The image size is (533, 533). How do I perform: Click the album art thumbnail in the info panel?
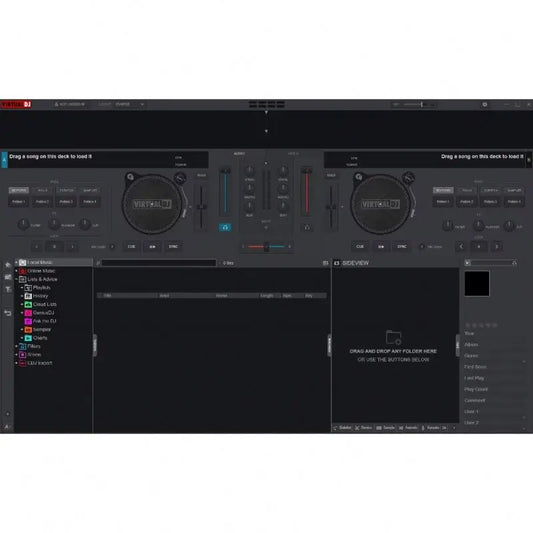click(x=477, y=283)
